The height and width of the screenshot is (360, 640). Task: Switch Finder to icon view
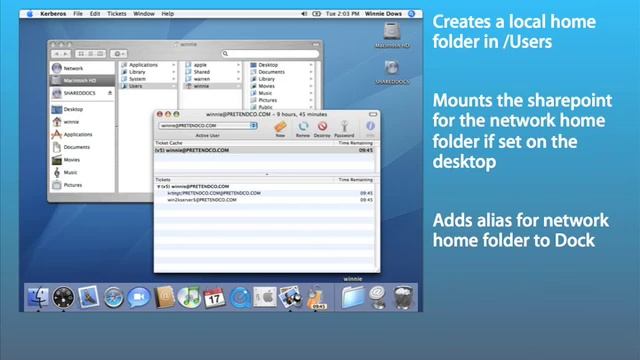tap(81, 53)
